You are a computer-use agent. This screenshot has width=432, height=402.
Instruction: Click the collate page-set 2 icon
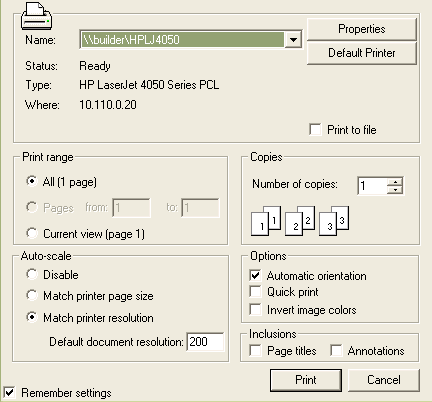[x=300, y=221]
